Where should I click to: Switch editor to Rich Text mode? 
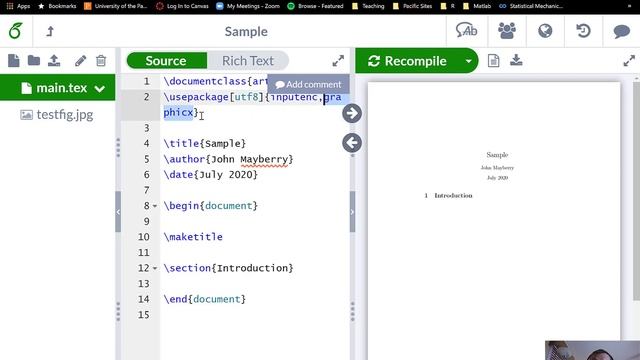click(248, 61)
